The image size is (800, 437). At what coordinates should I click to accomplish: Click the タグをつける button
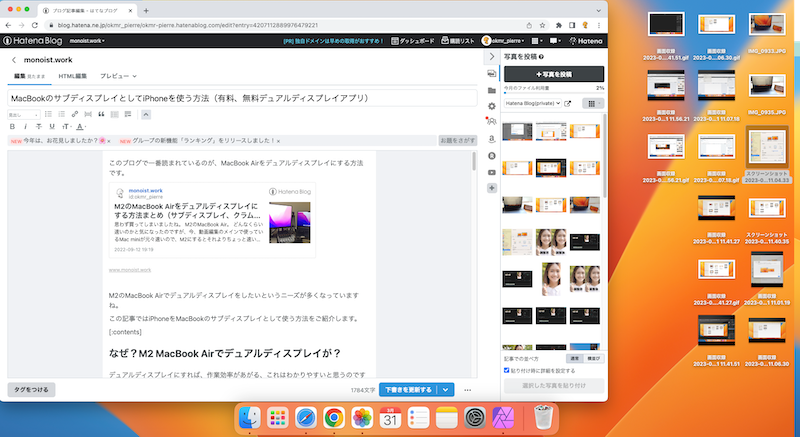click(31, 390)
